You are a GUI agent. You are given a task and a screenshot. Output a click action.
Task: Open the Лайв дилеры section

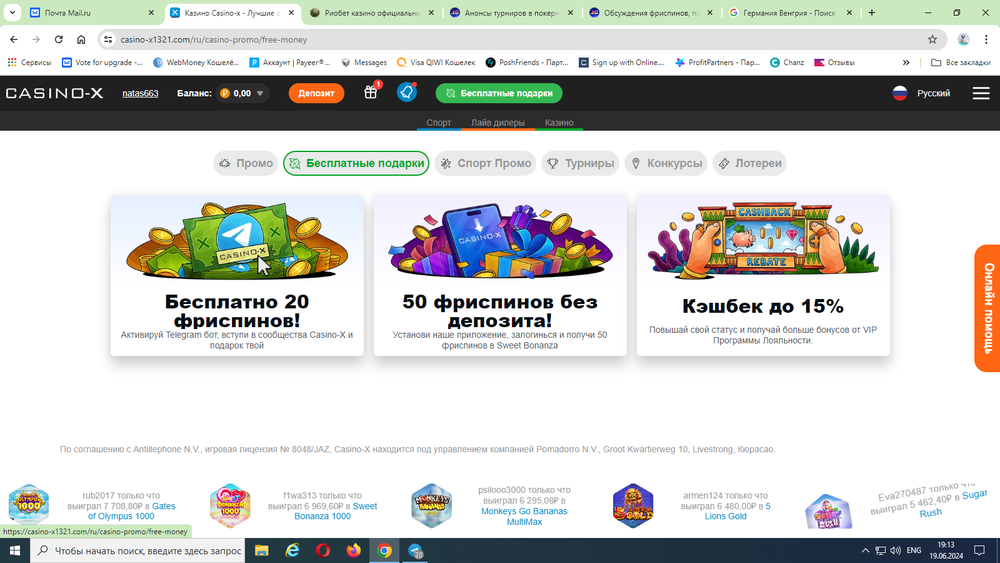pos(497,122)
